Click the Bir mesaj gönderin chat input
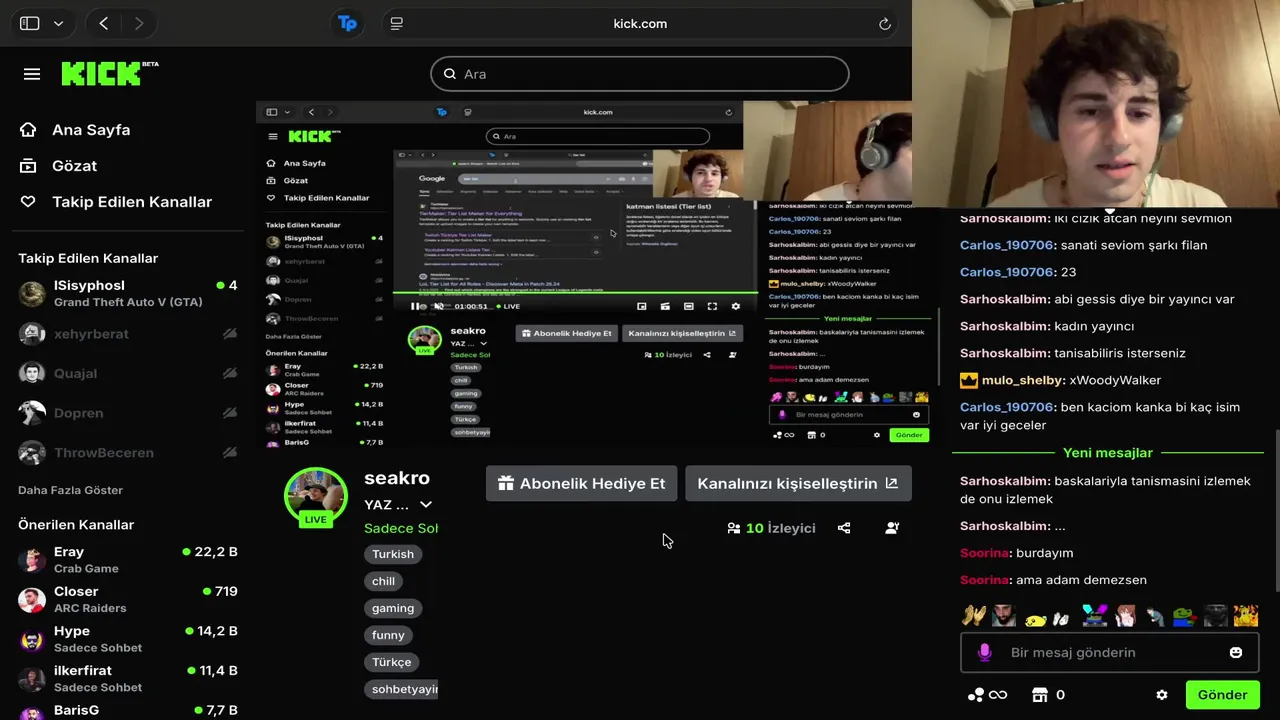Viewport: 1280px width, 720px height. 1110,652
